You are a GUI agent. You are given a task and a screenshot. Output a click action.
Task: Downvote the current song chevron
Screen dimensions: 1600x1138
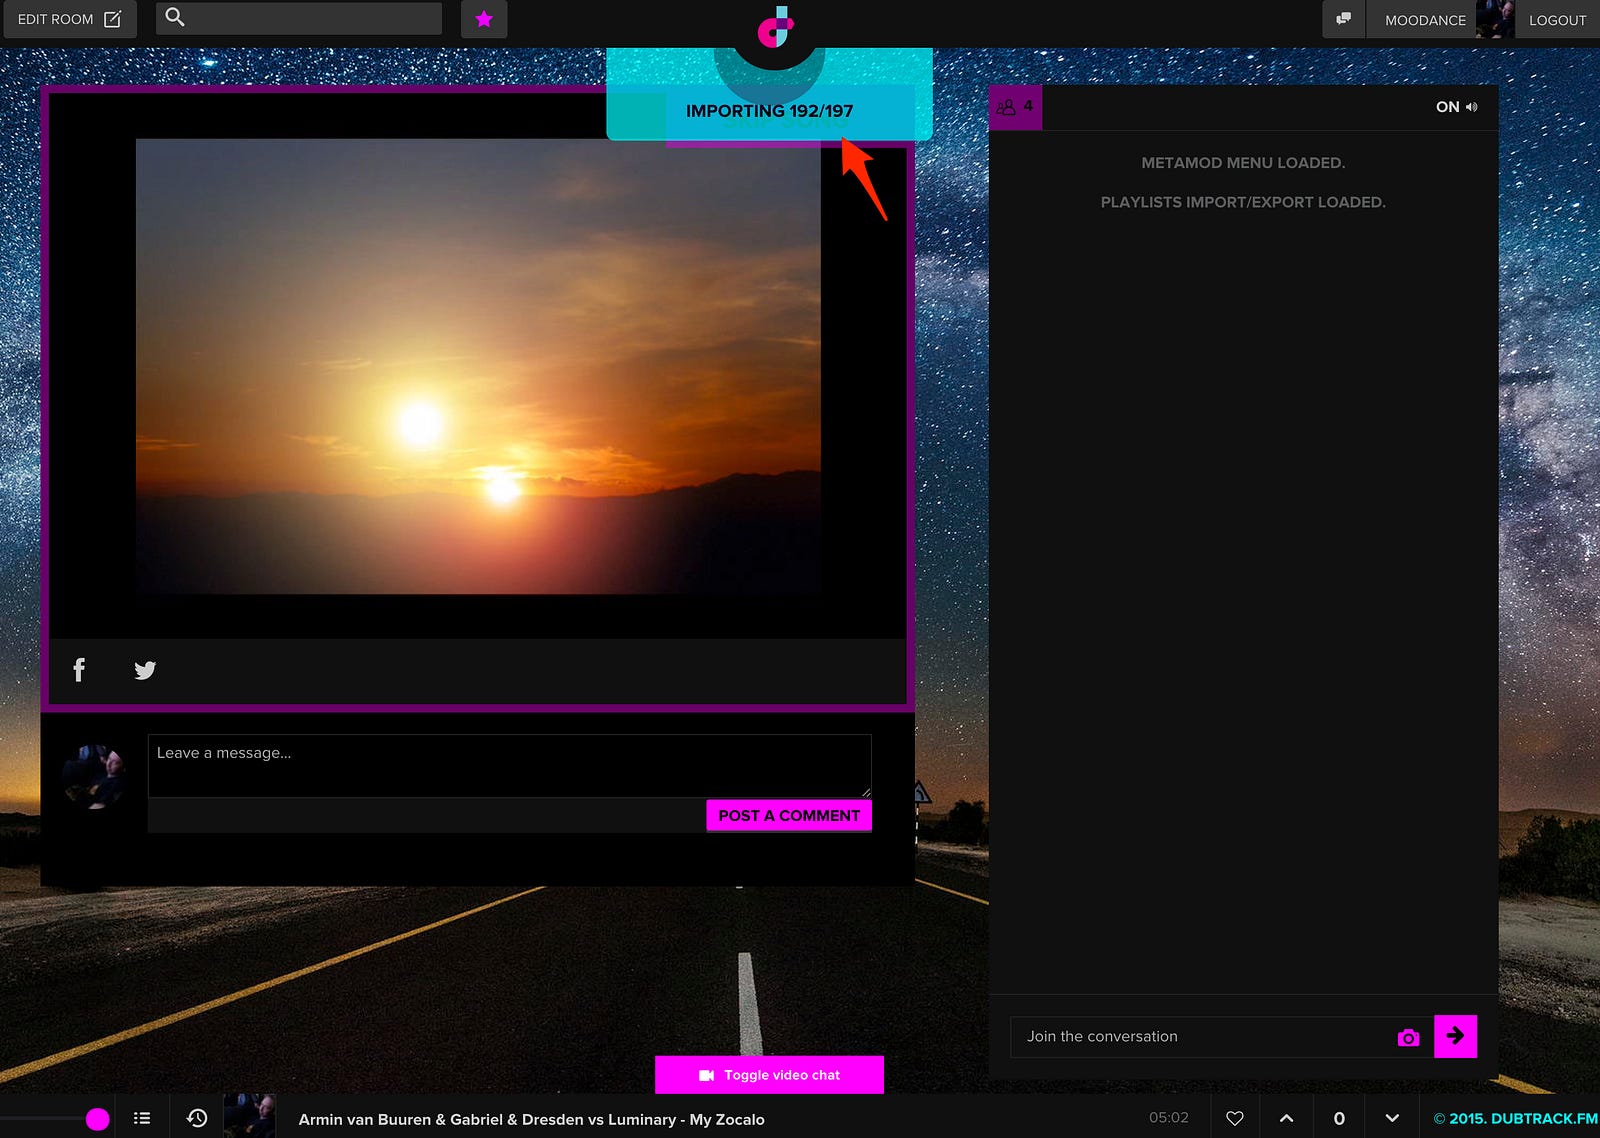[x=1392, y=1118]
